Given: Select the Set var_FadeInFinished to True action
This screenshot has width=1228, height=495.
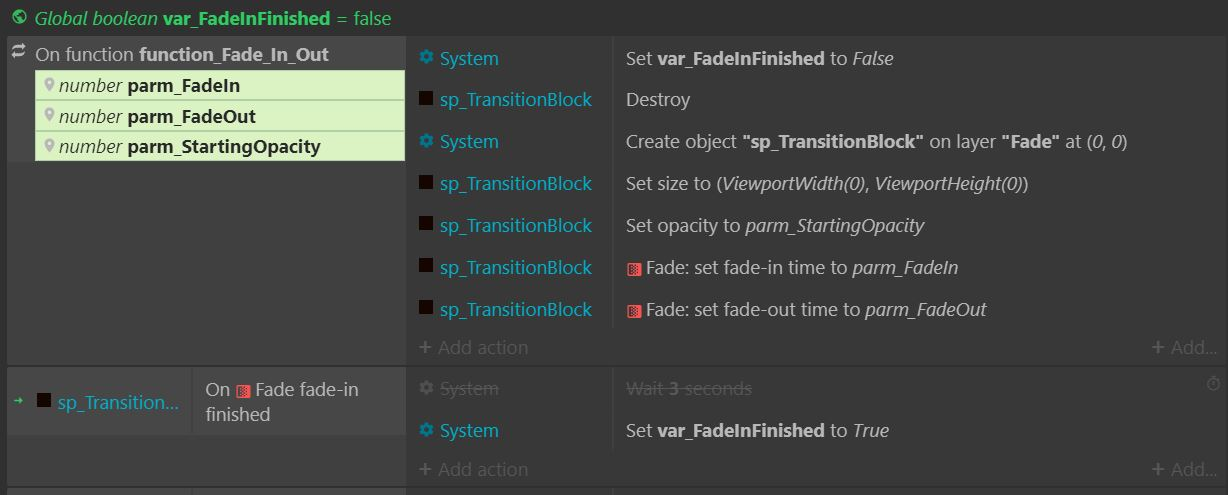Looking at the screenshot, I should tap(757, 431).
